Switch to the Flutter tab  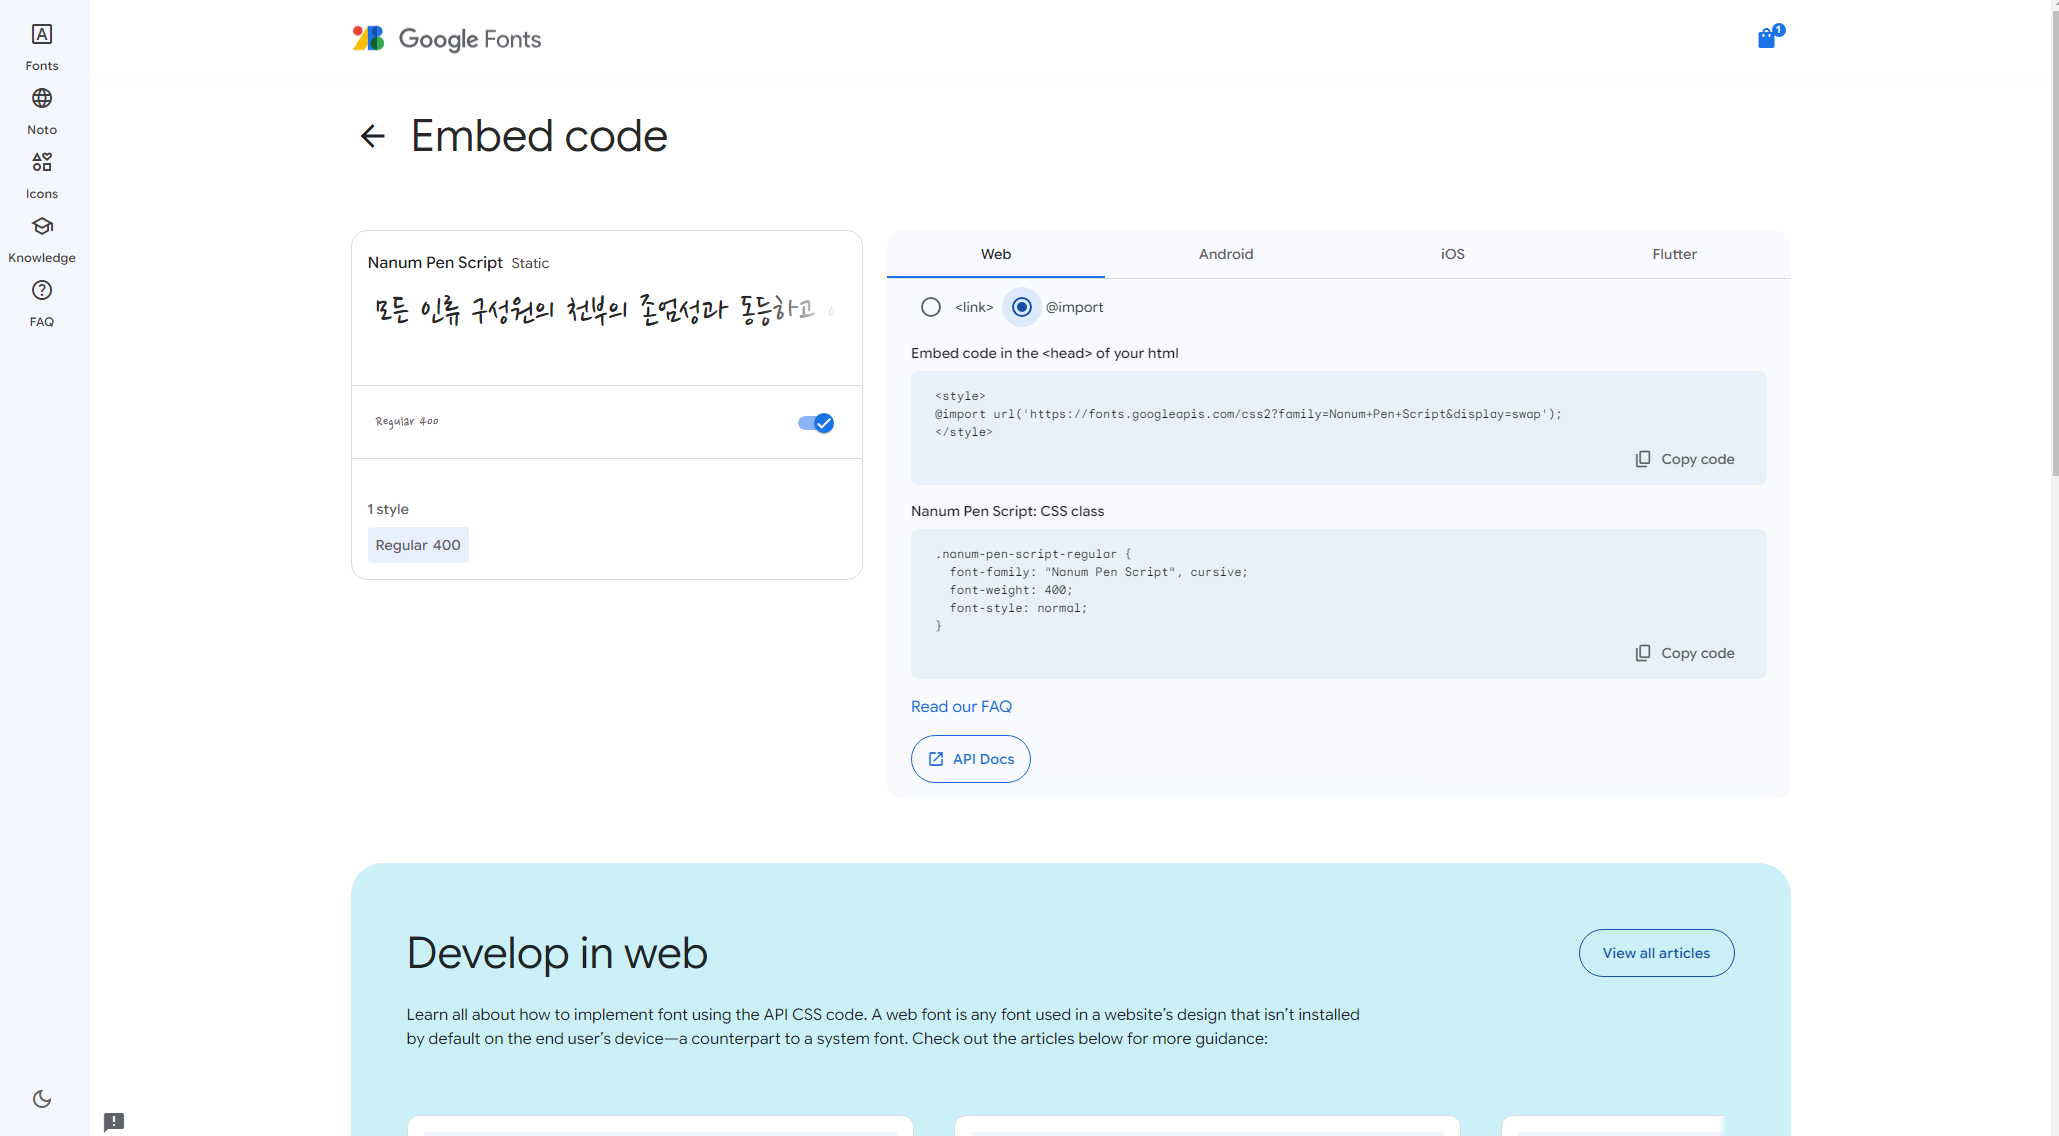(x=1673, y=254)
